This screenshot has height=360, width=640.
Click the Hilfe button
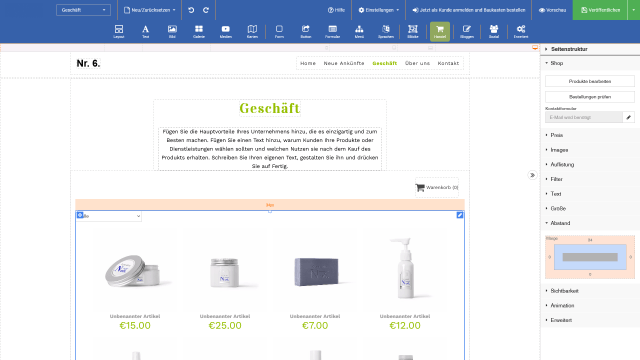pos(336,10)
